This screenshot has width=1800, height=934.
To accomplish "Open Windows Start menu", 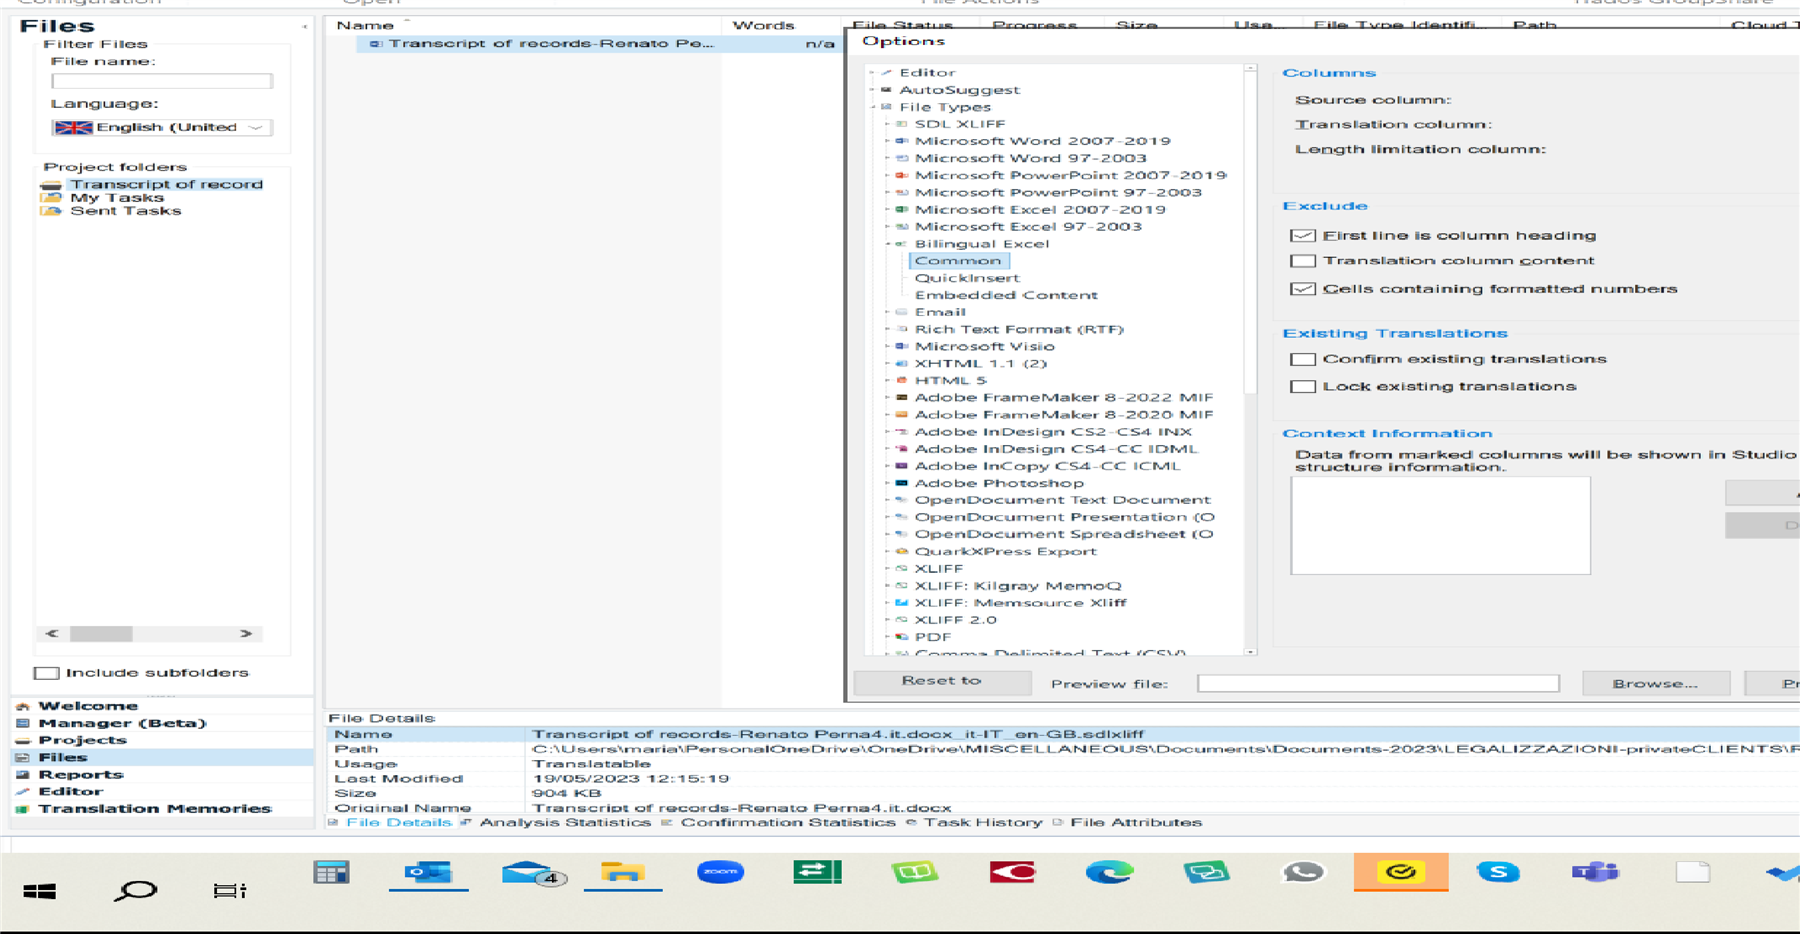I will (x=39, y=890).
